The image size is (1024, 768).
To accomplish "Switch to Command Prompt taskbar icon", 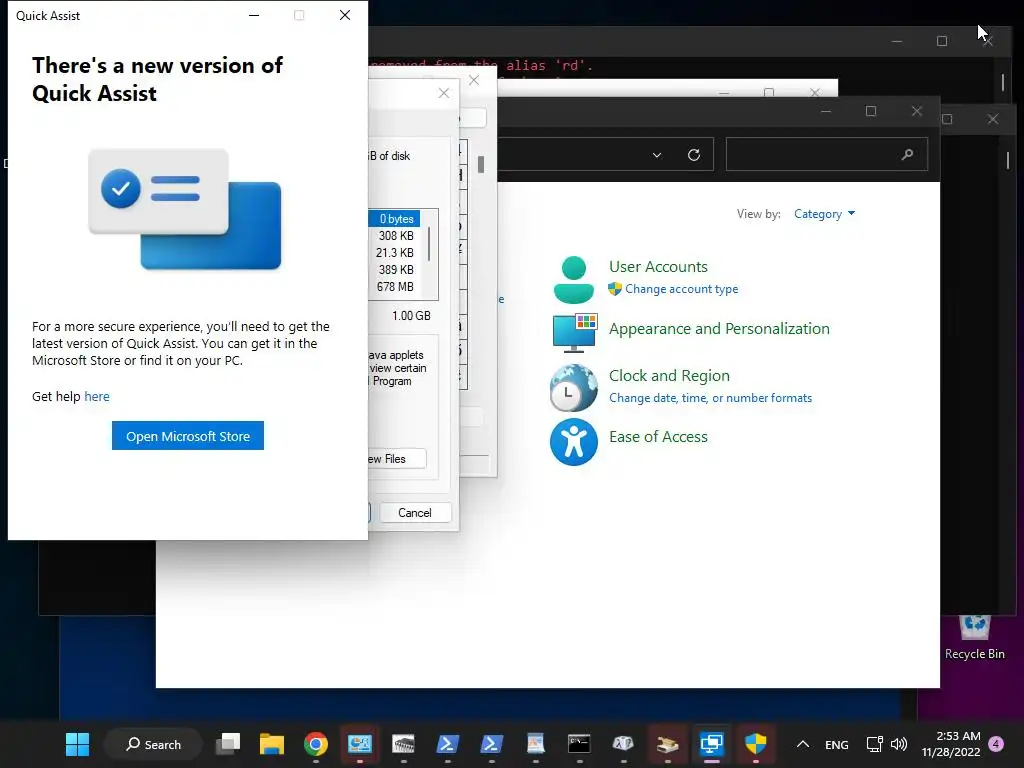I will pyautogui.click(x=579, y=744).
